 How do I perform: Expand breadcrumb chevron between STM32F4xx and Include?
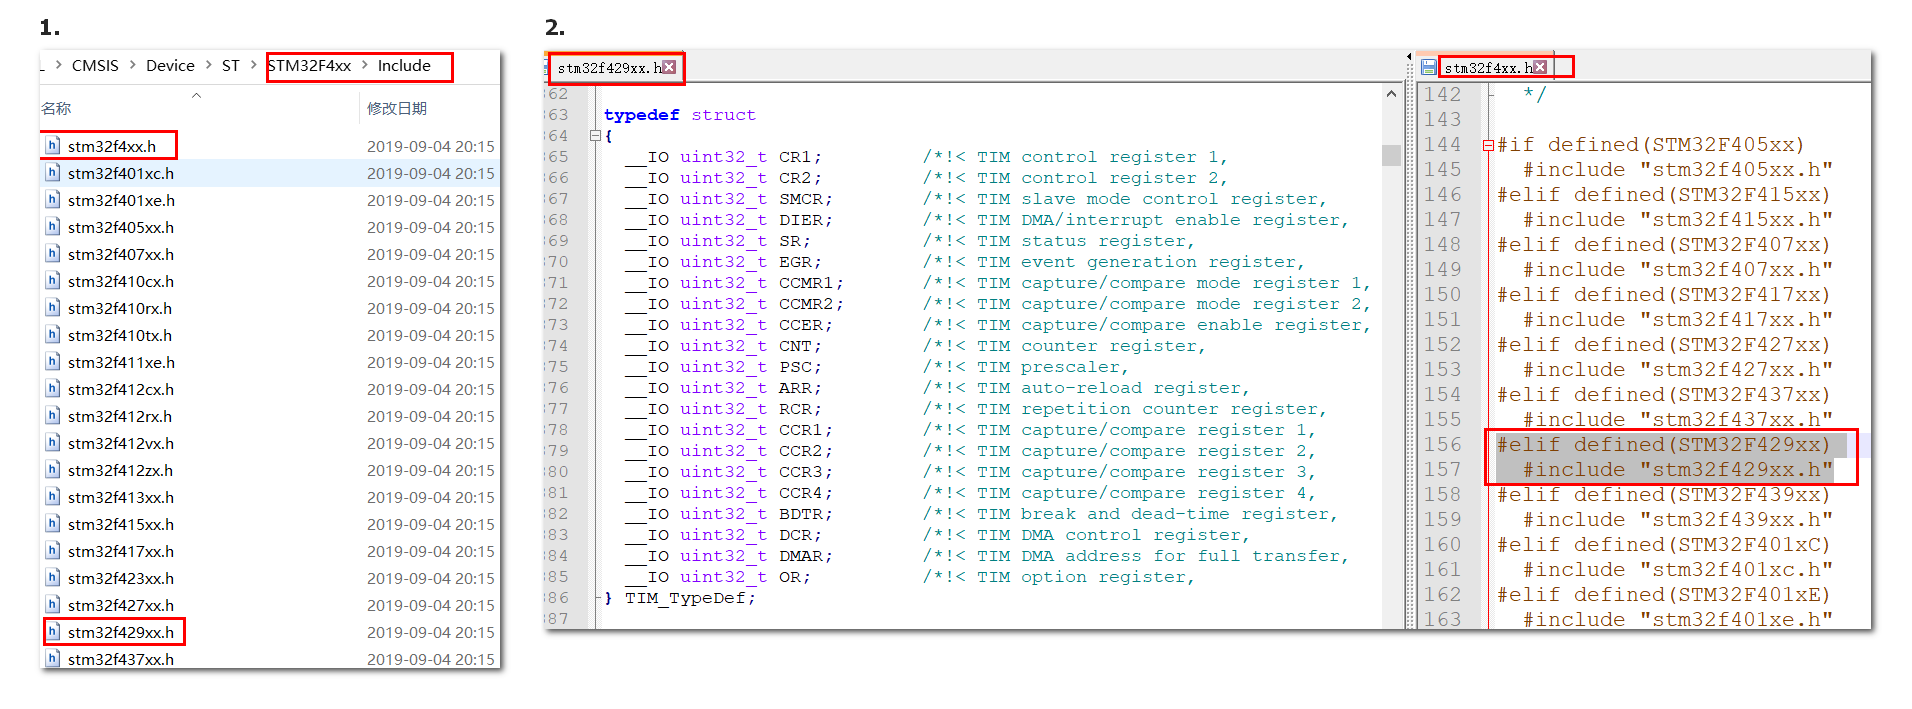(x=365, y=66)
